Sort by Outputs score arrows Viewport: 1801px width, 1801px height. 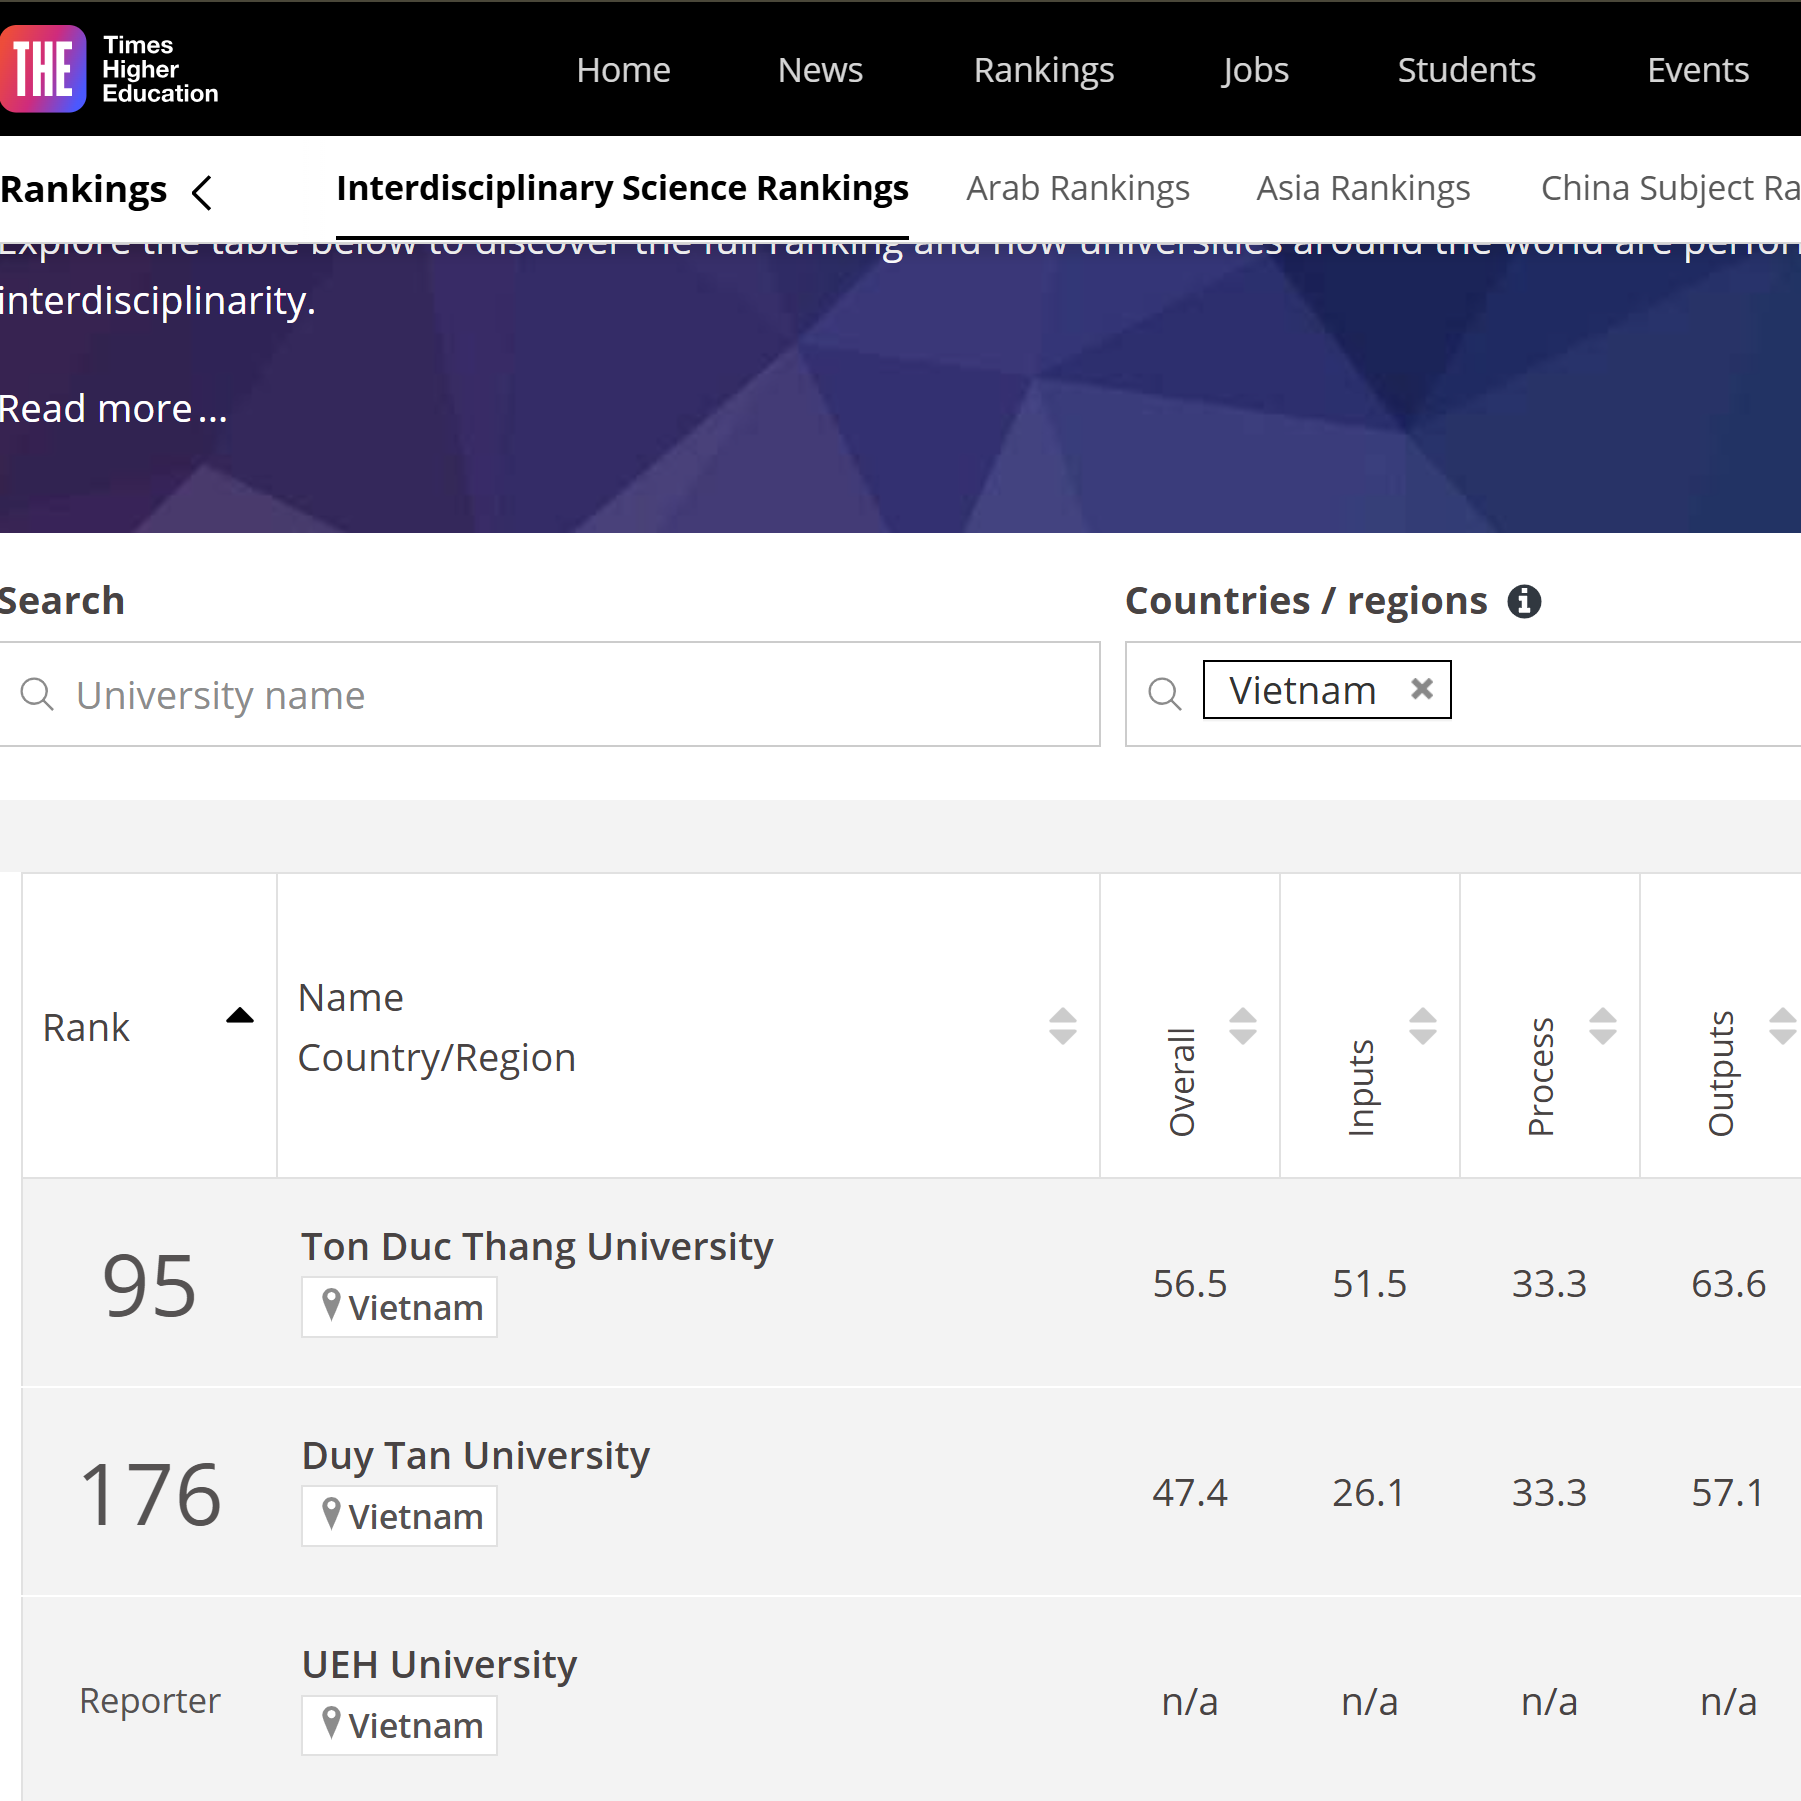(1782, 1026)
